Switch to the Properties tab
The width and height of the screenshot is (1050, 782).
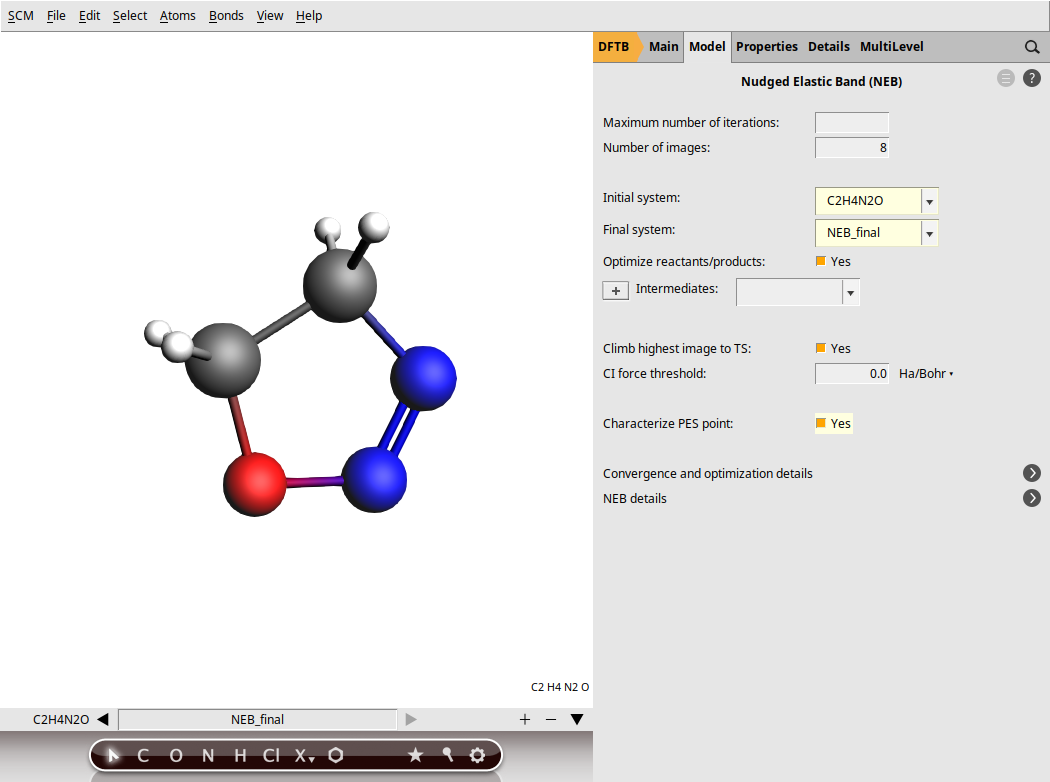coord(766,46)
